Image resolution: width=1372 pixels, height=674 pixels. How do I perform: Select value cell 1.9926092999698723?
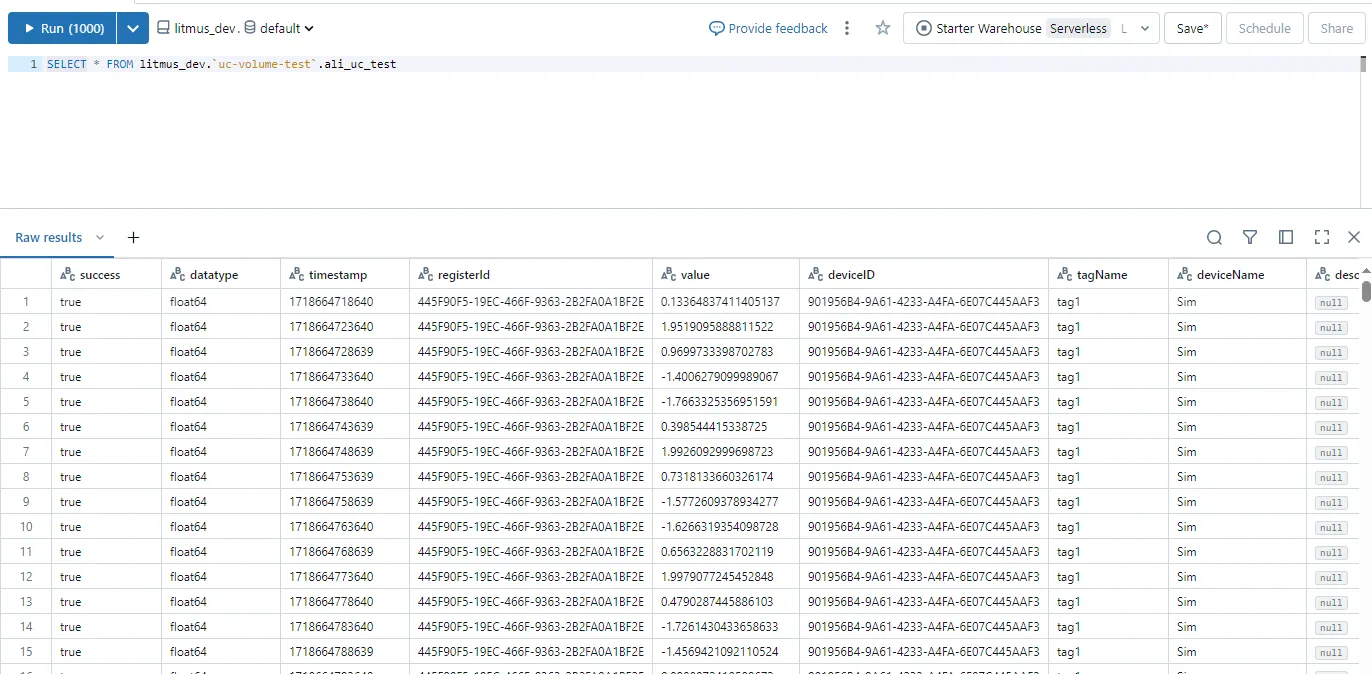(x=726, y=451)
